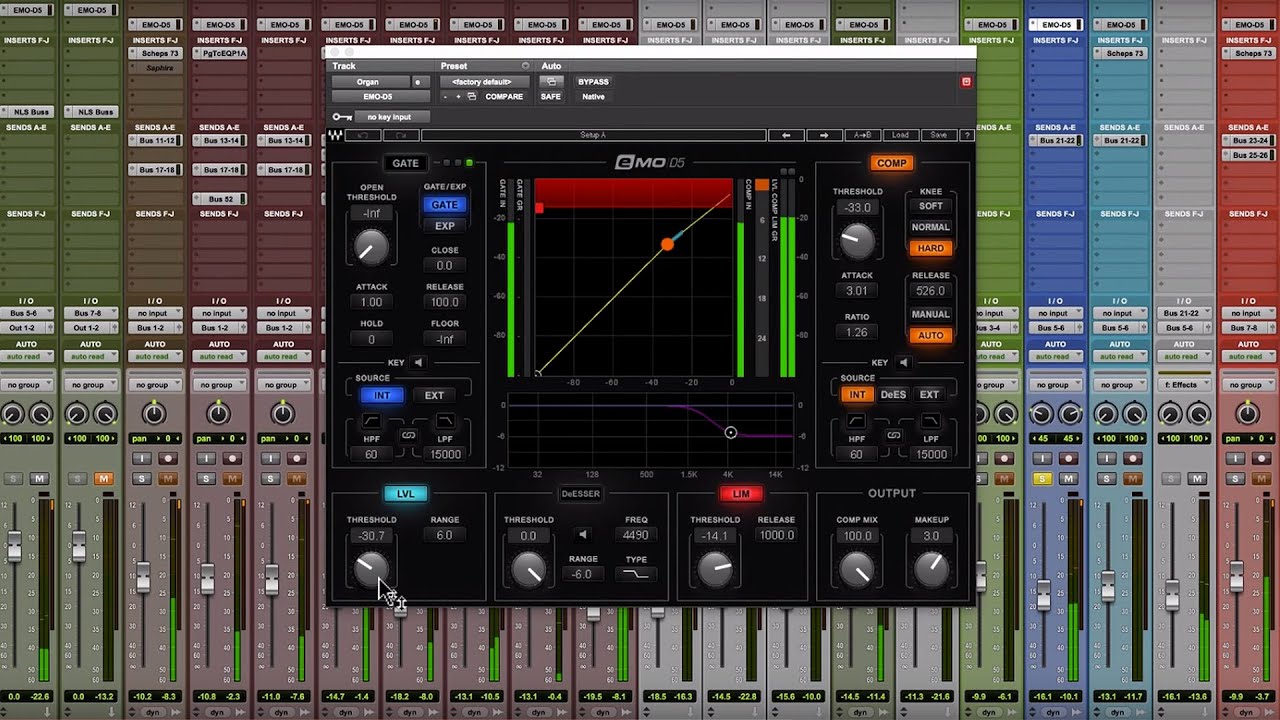Click the key input key icon
1280x720 pixels.
[342, 117]
